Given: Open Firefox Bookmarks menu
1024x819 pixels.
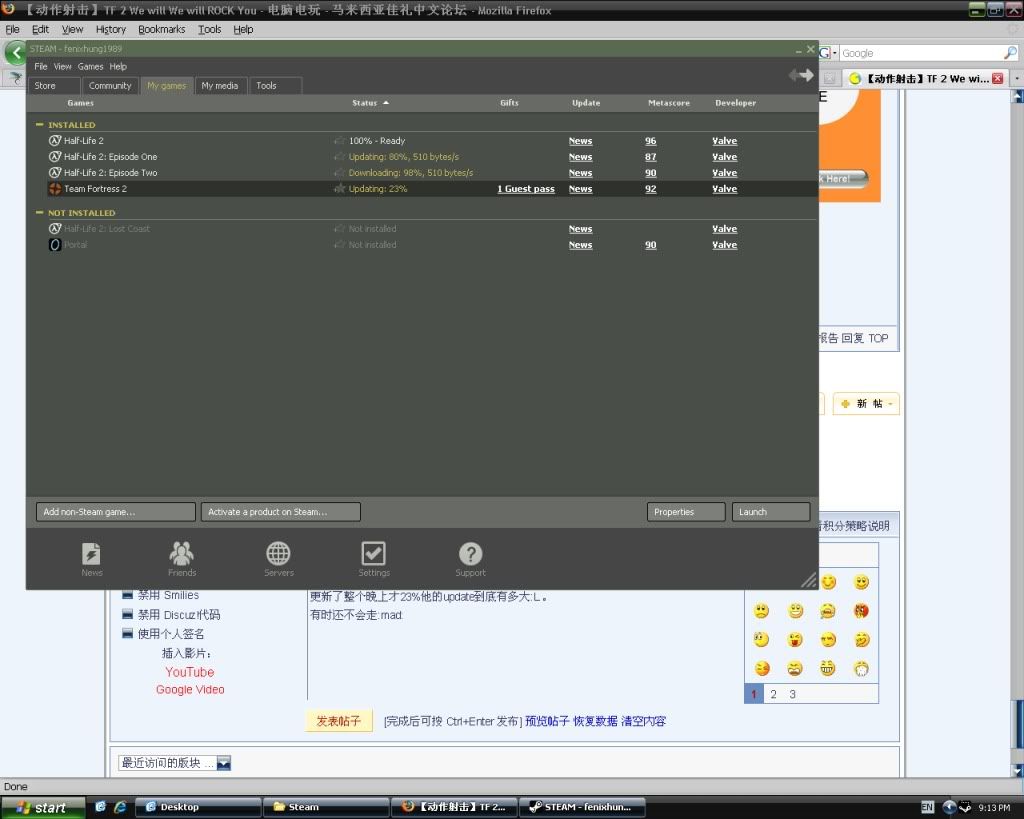Looking at the screenshot, I should coord(161,29).
